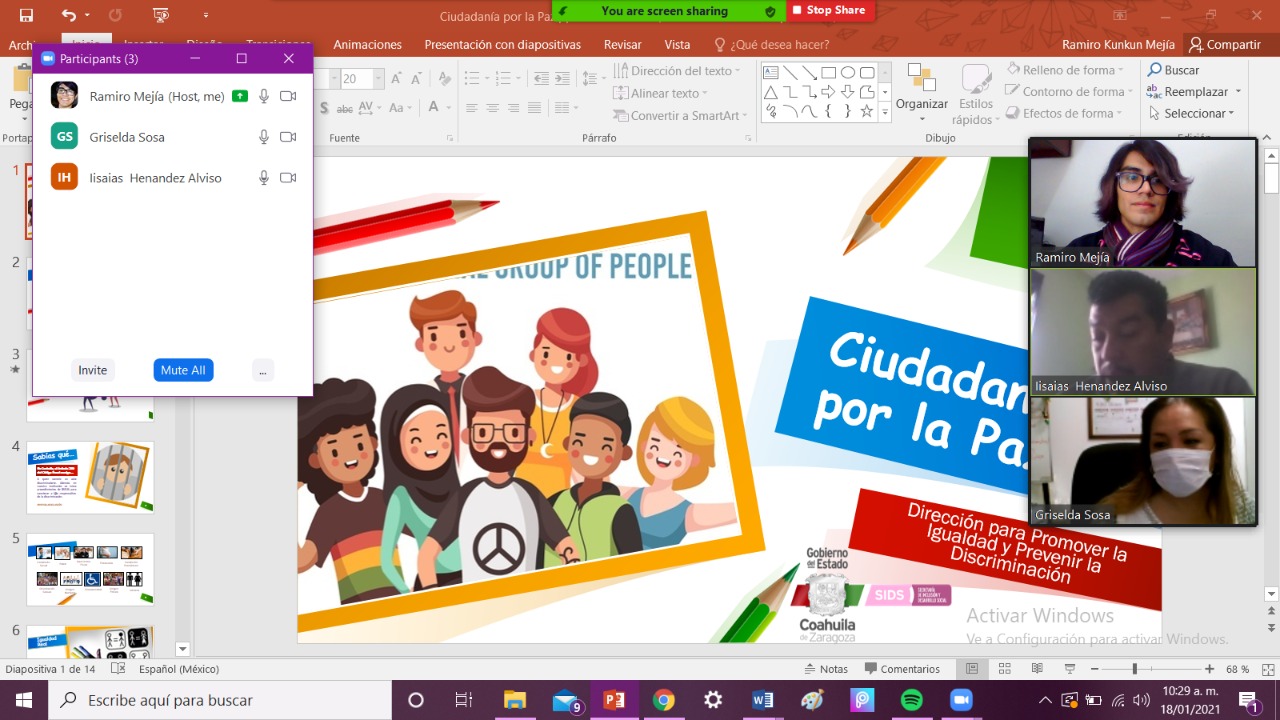This screenshot has width=1280, height=720.
Task: Open the Animaciones ribbon tab
Action: (x=367, y=44)
